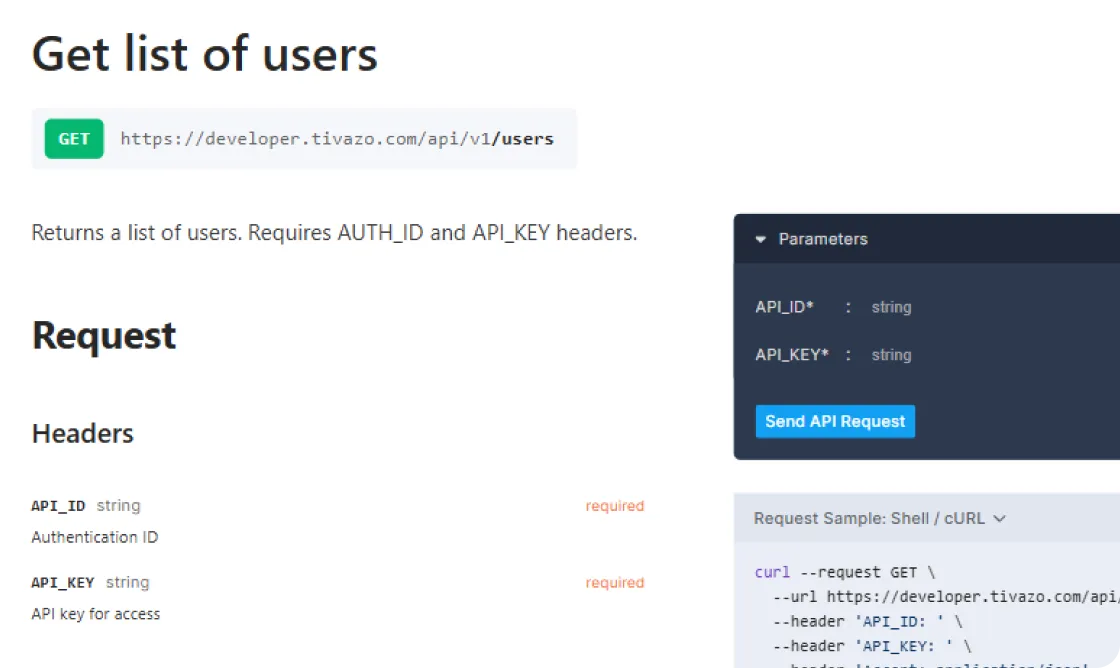Select the API_ID* parameter label
Viewport: 1120px width, 668px height.
[782, 307]
